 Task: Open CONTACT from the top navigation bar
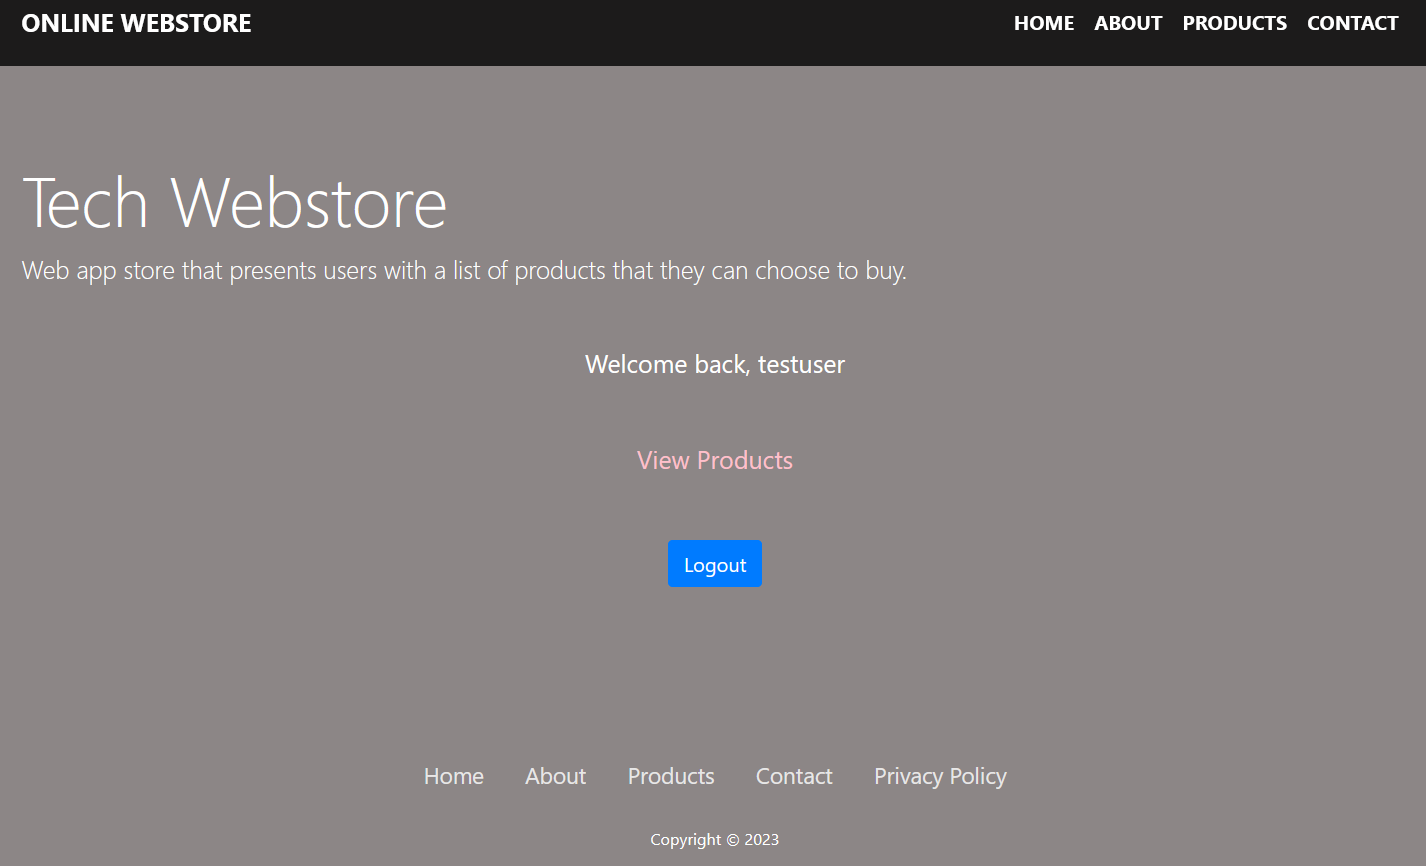1352,22
